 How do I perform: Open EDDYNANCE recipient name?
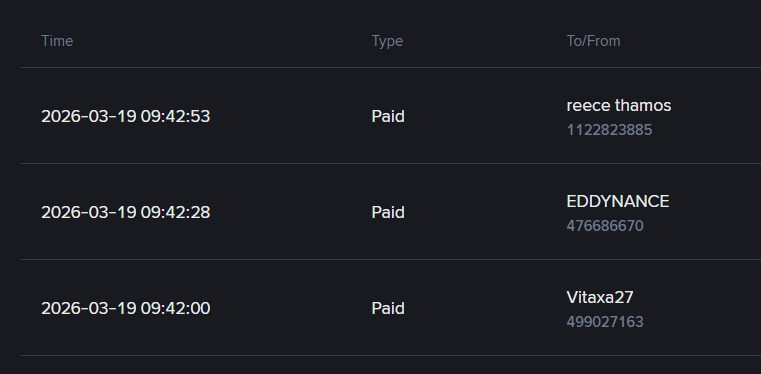[x=618, y=201]
